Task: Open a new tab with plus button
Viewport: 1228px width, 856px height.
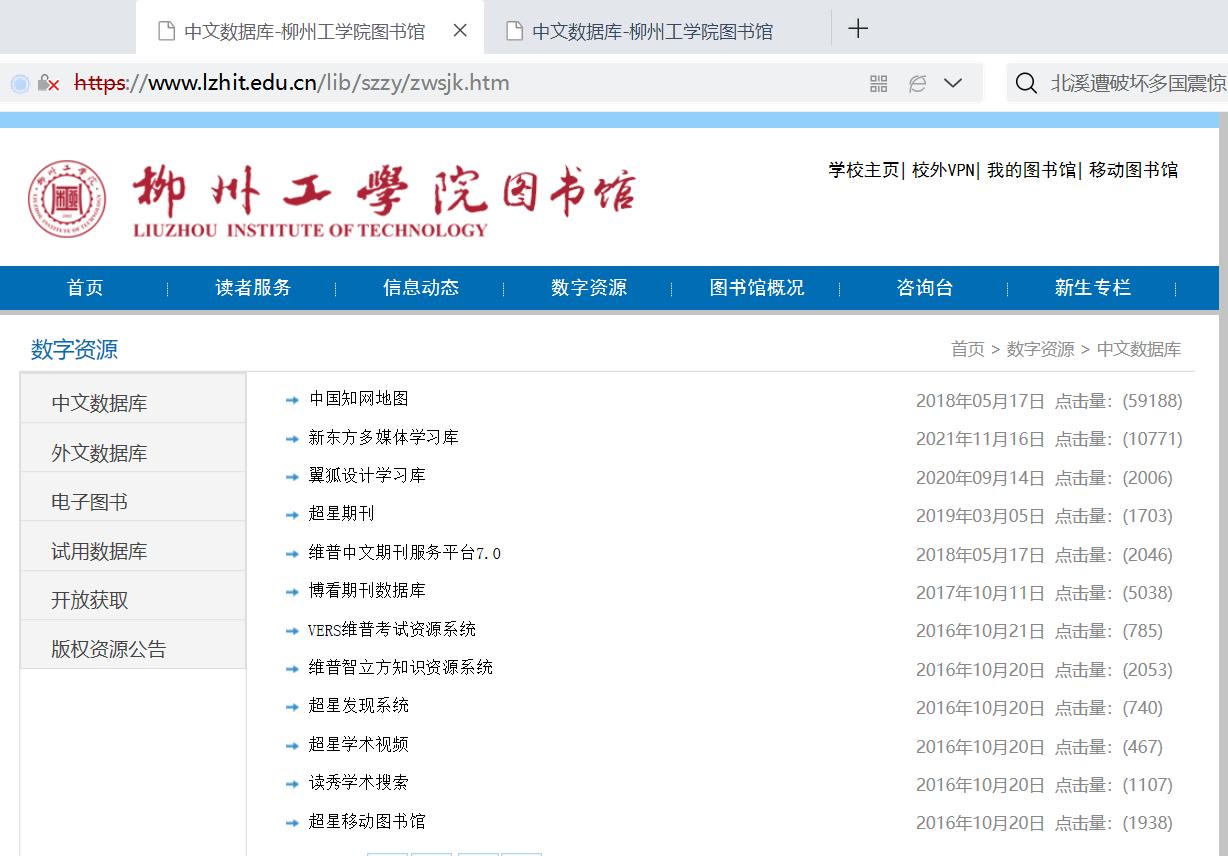Action: click(x=858, y=29)
